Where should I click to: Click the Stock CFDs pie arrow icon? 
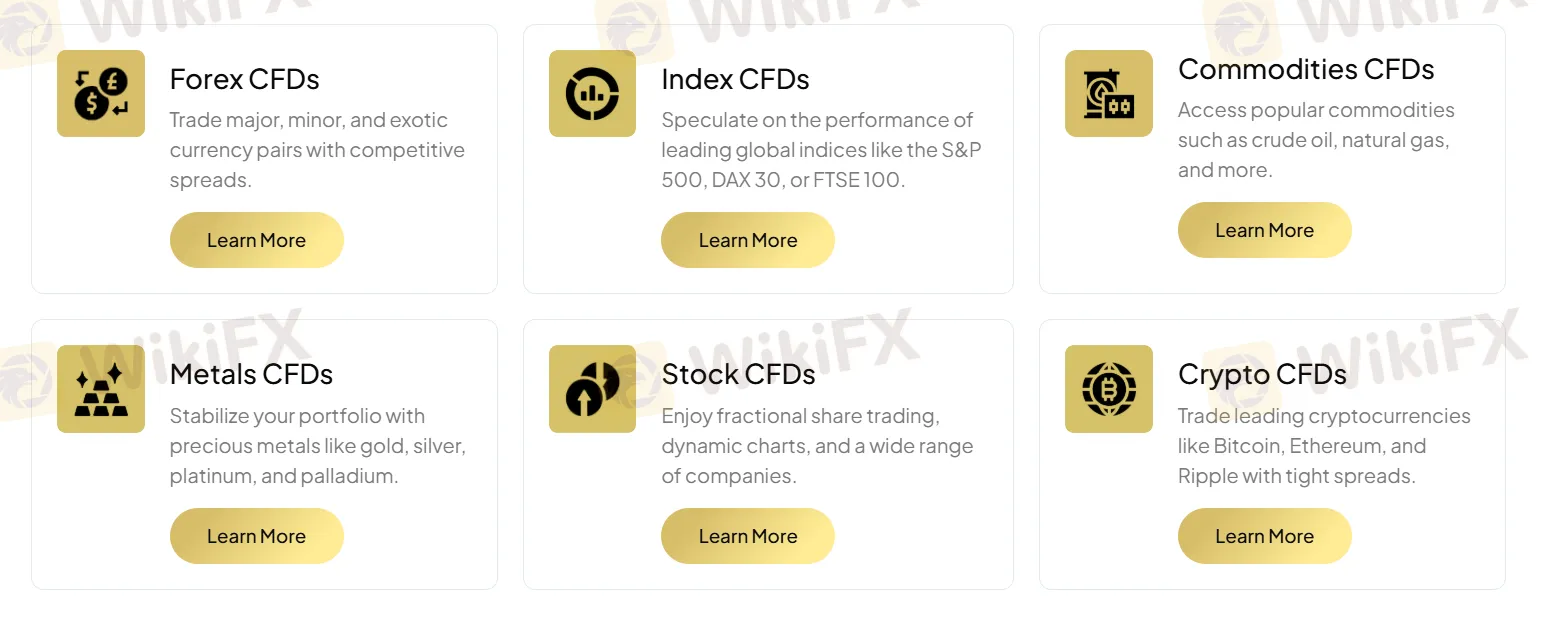coord(592,389)
